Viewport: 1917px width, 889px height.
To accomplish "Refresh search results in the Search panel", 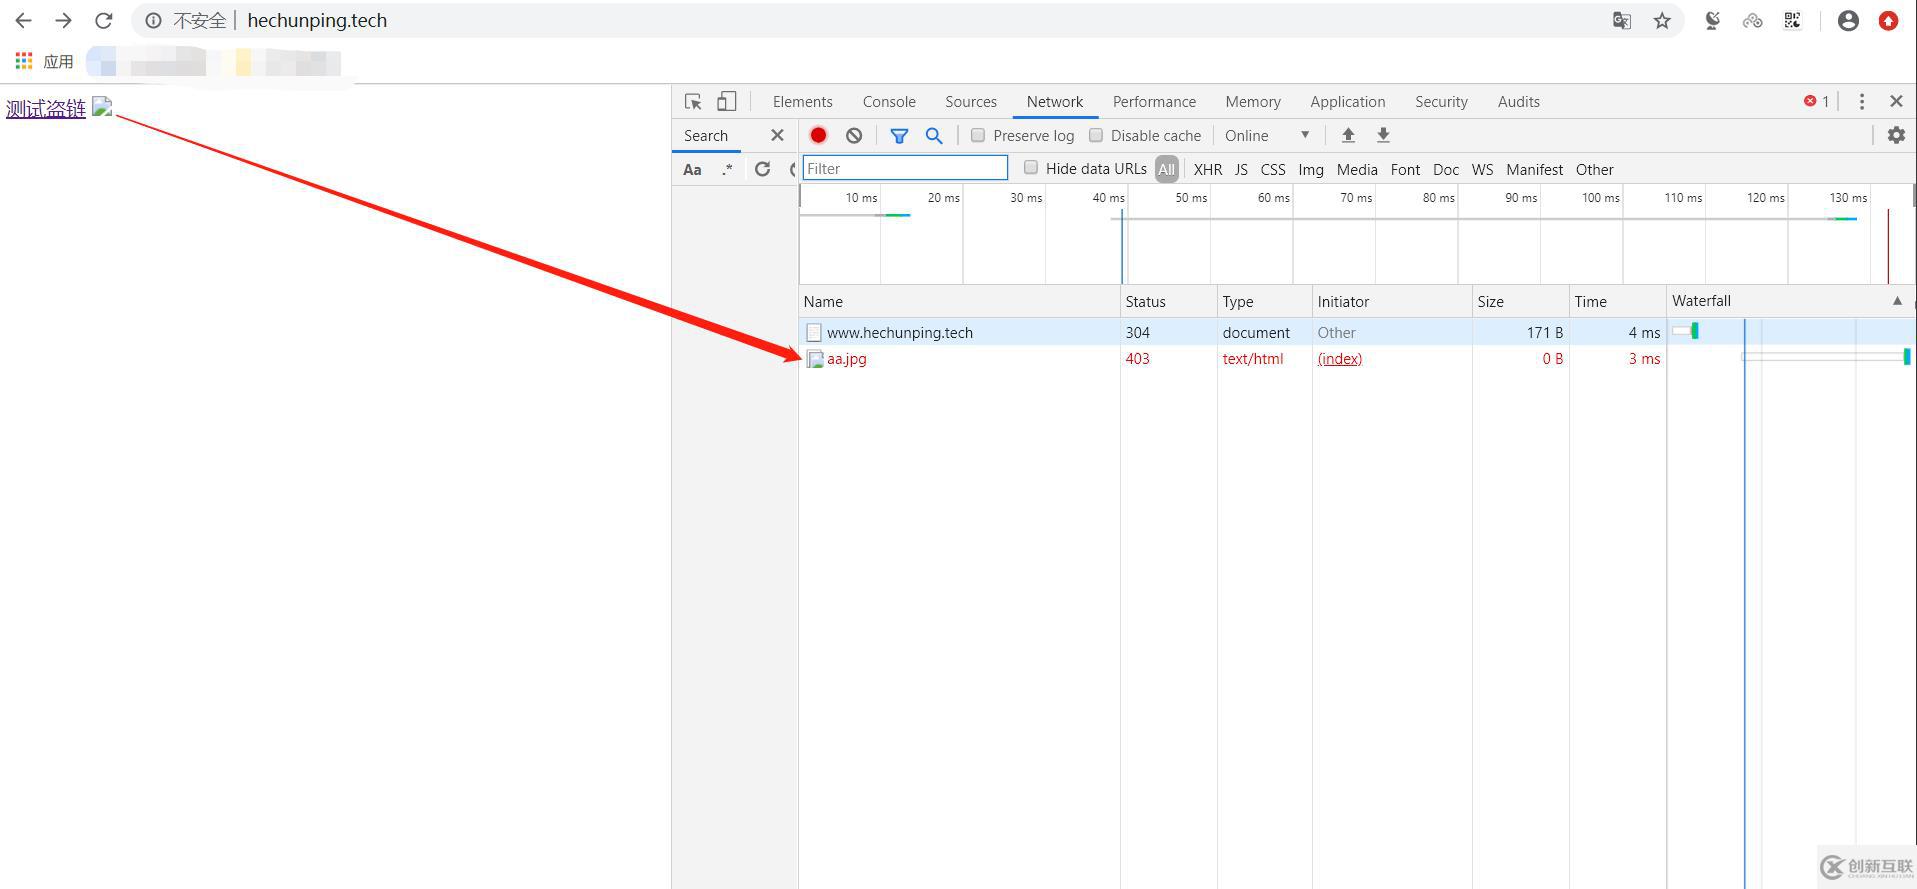I will pyautogui.click(x=762, y=169).
